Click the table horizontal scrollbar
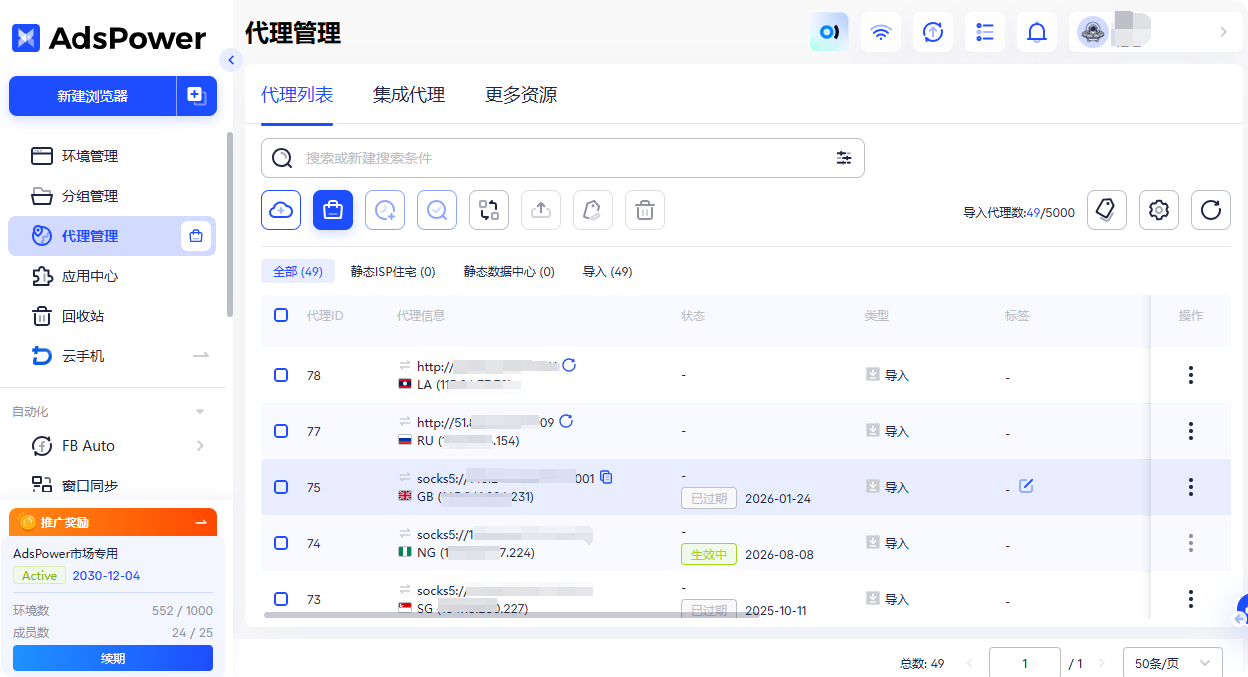 [x=510, y=613]
